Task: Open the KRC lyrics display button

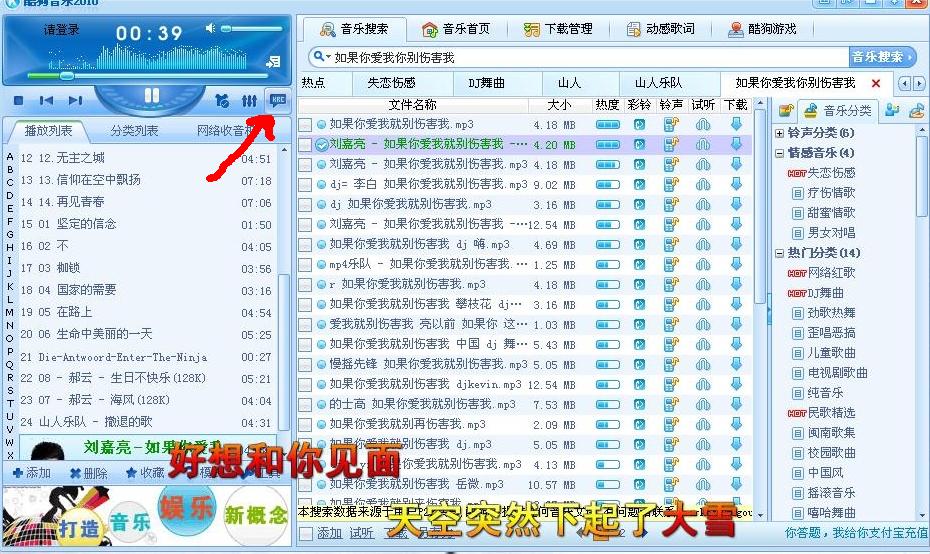Action: point(278,100)
